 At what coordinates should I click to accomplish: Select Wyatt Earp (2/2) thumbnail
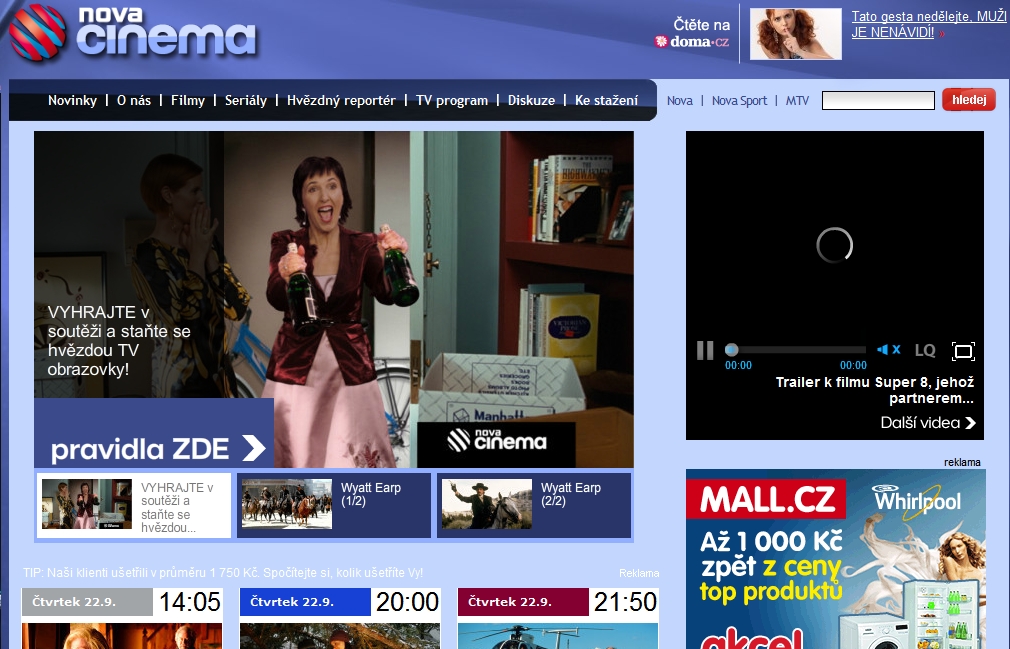[486, 504]
